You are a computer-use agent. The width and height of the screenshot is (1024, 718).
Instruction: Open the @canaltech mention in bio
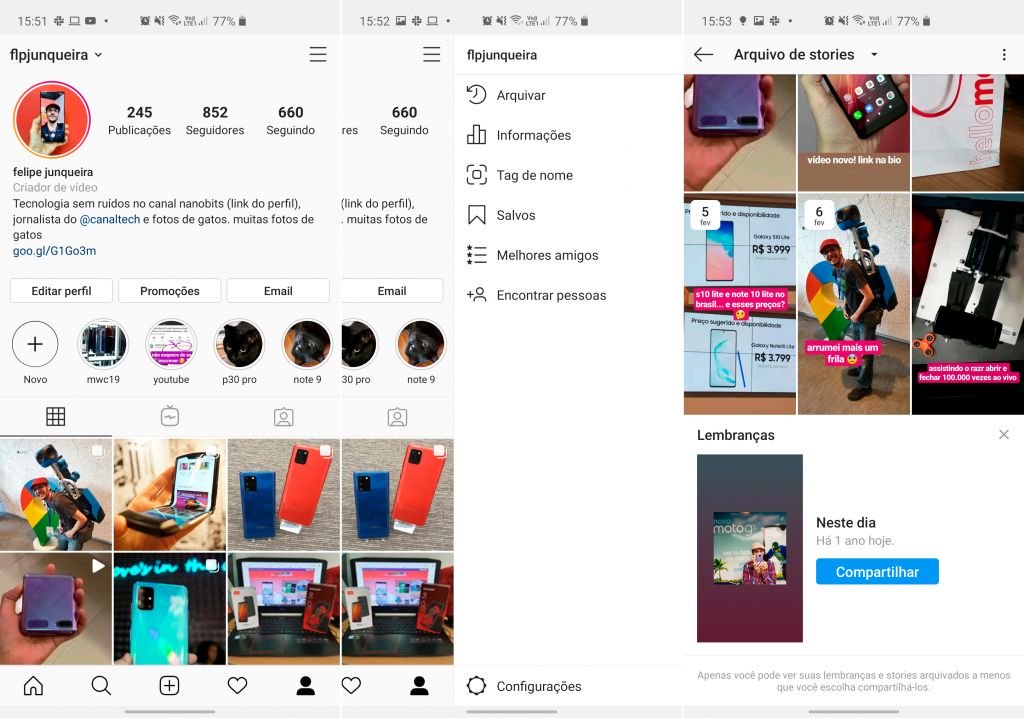pyautogui.click(x=110, y=220)
